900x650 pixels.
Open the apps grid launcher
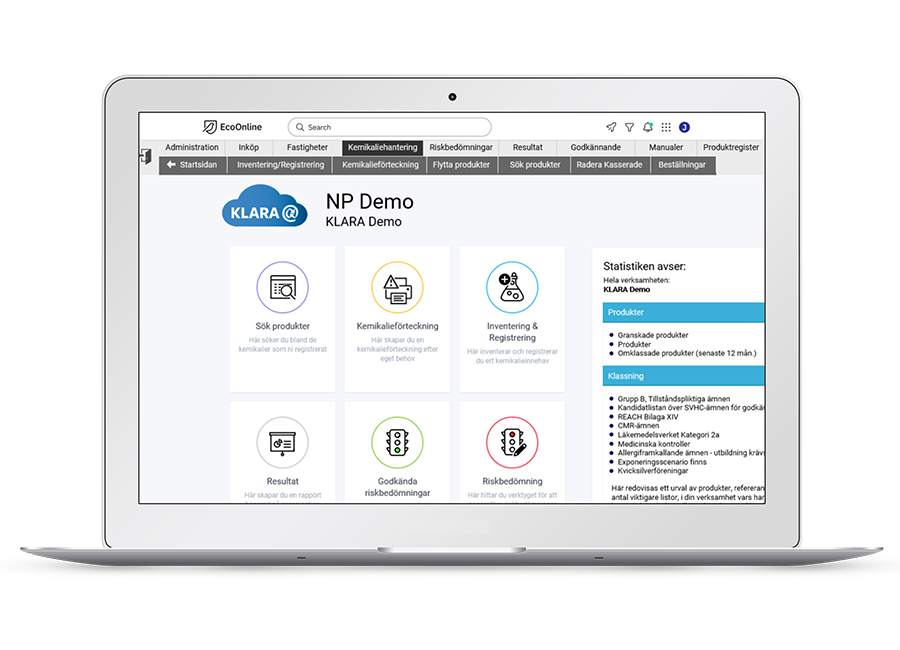click(x=666, y=127)
